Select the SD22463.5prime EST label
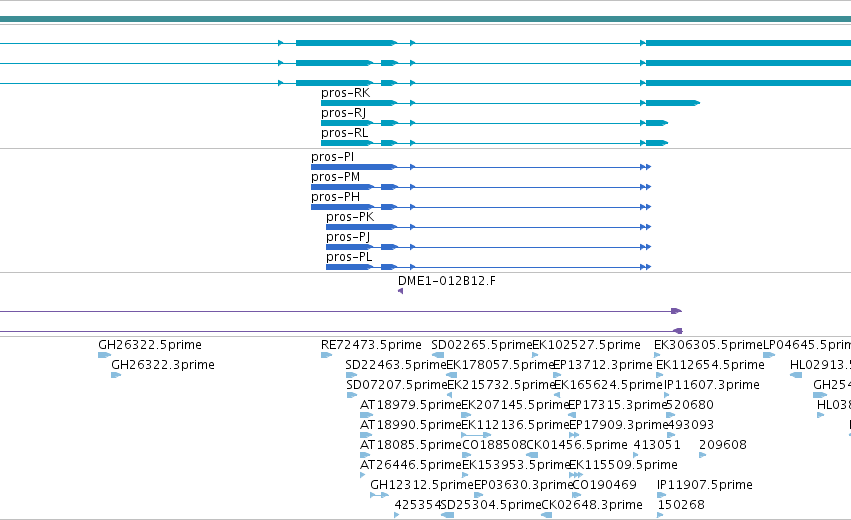This screenshot has height=520, width=851. pyautogui.click(x=396, y=365)
